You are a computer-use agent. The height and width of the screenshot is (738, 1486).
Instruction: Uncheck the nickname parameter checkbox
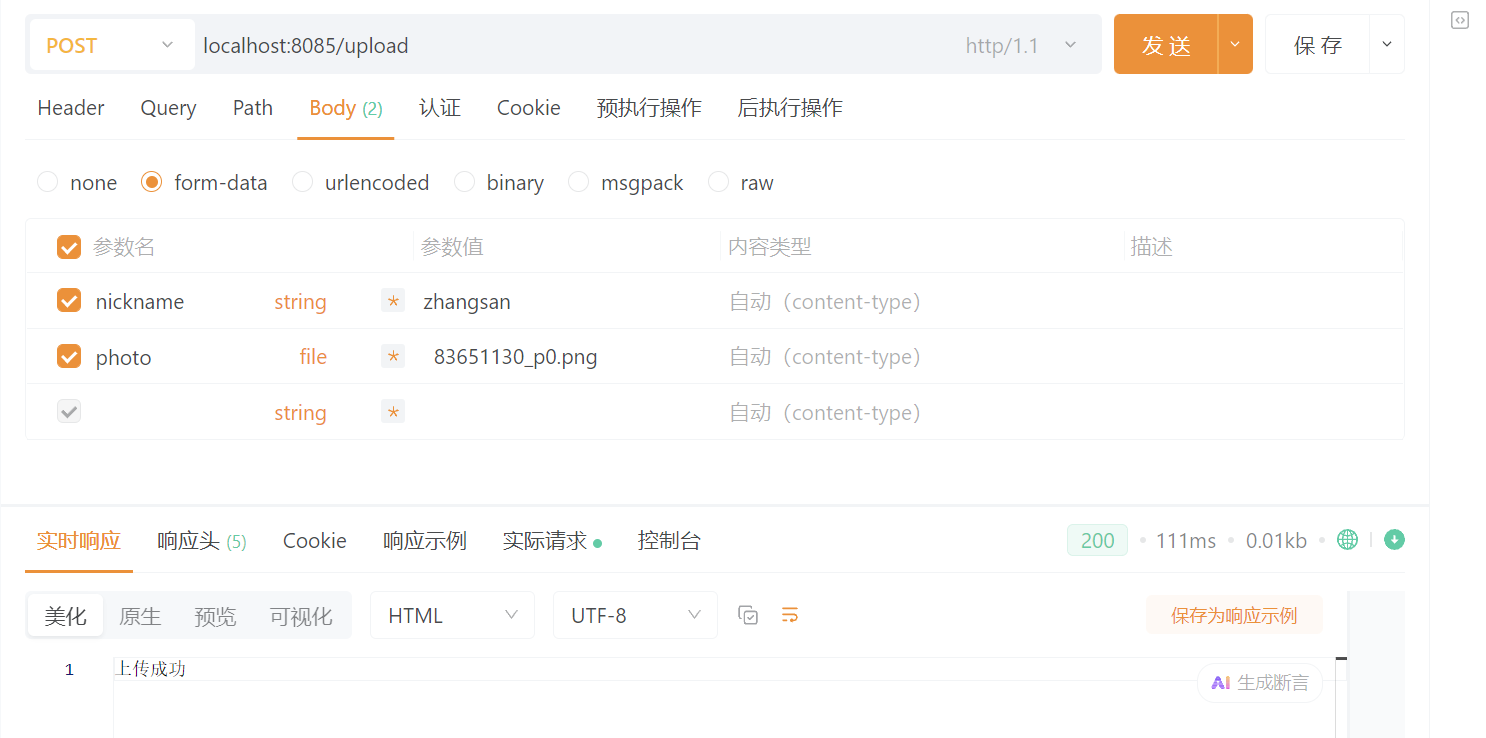tap(69, 301)
